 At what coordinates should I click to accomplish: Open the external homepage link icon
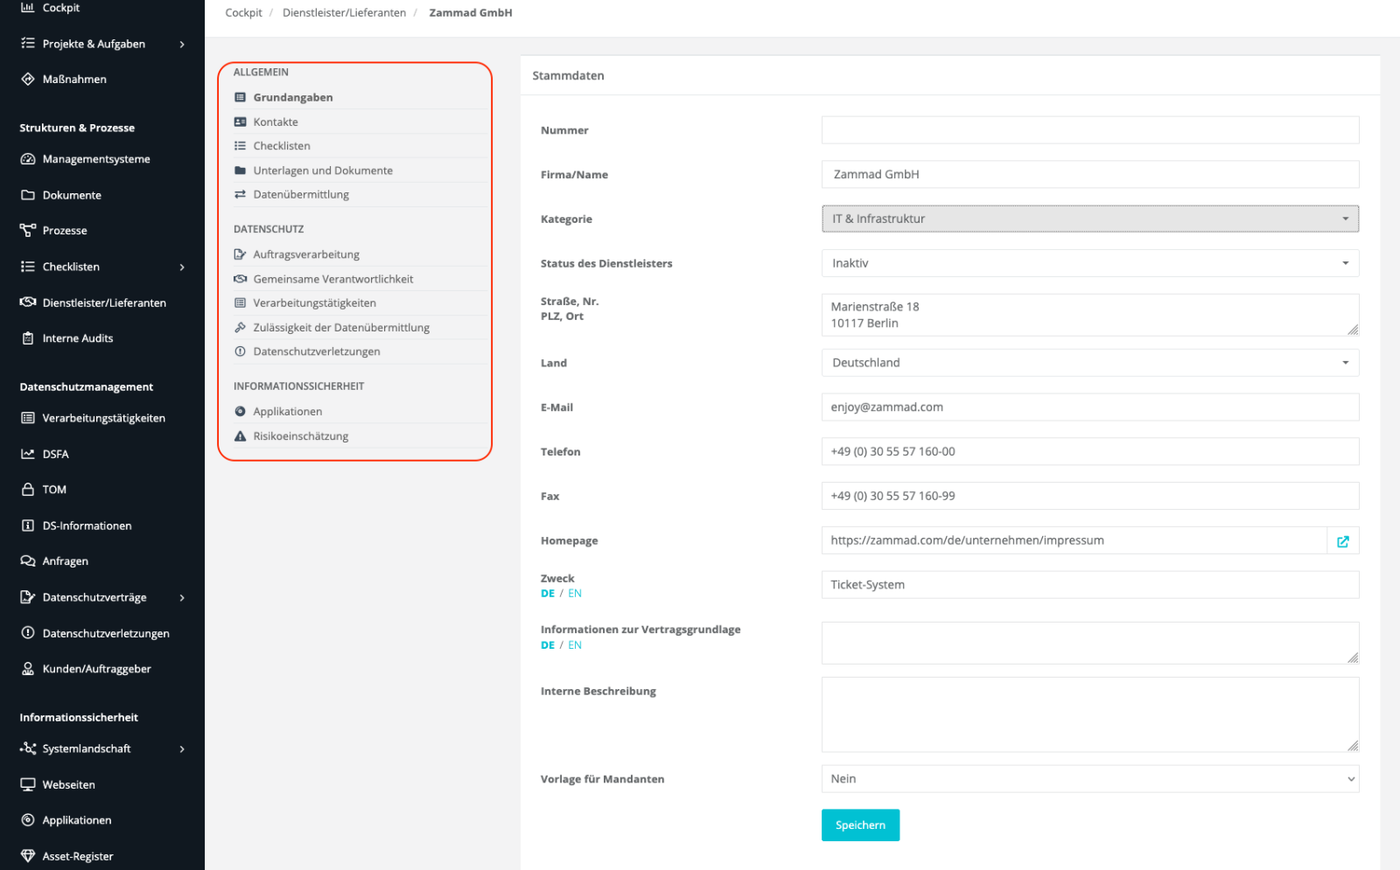click(x=1342, y=541)
